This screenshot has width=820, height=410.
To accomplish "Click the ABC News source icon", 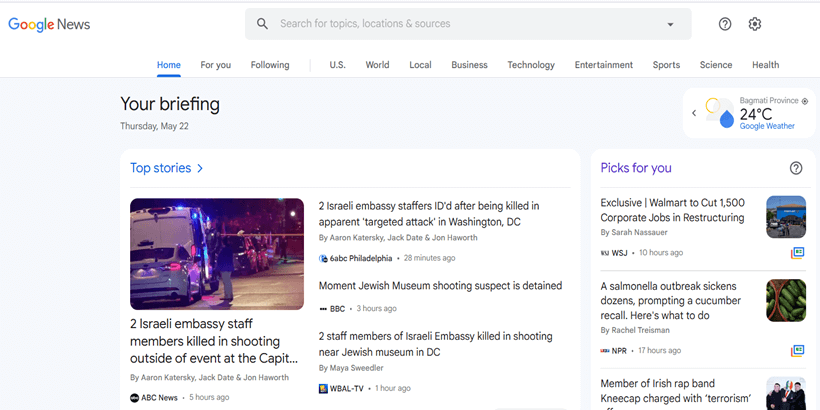I will click(x=134, y=397).
